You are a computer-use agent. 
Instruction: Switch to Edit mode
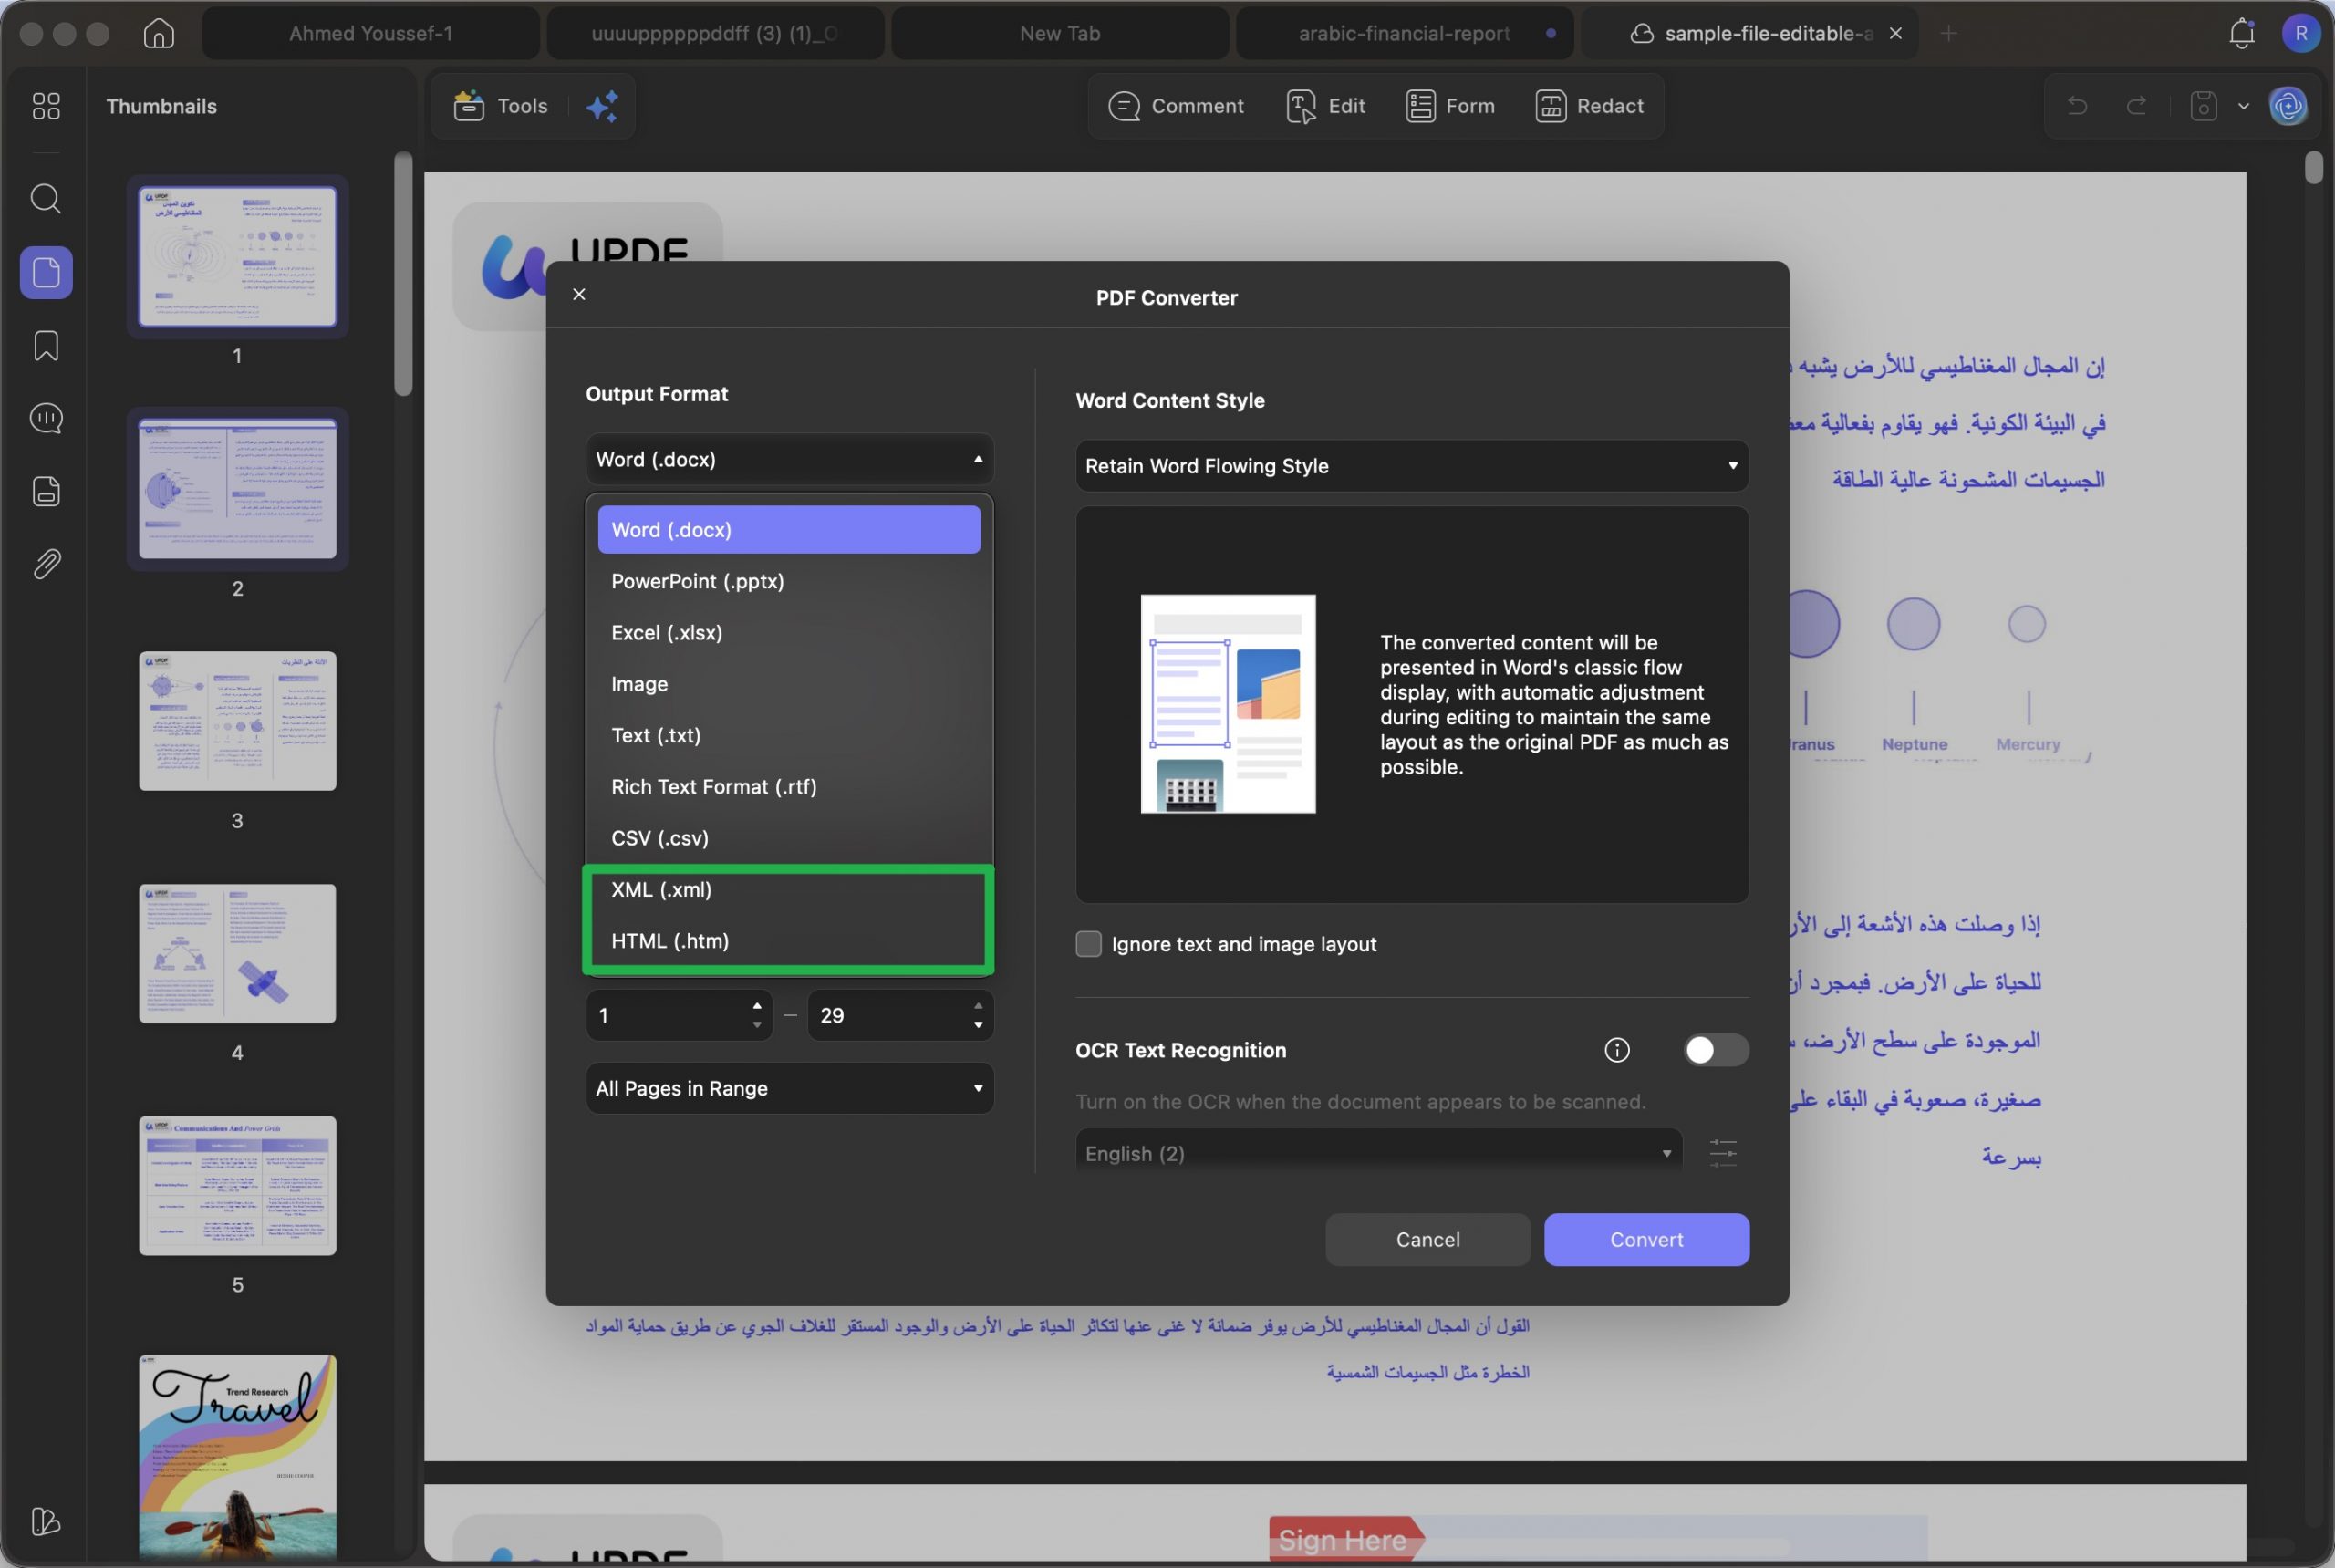click(x=1326, y=106)
